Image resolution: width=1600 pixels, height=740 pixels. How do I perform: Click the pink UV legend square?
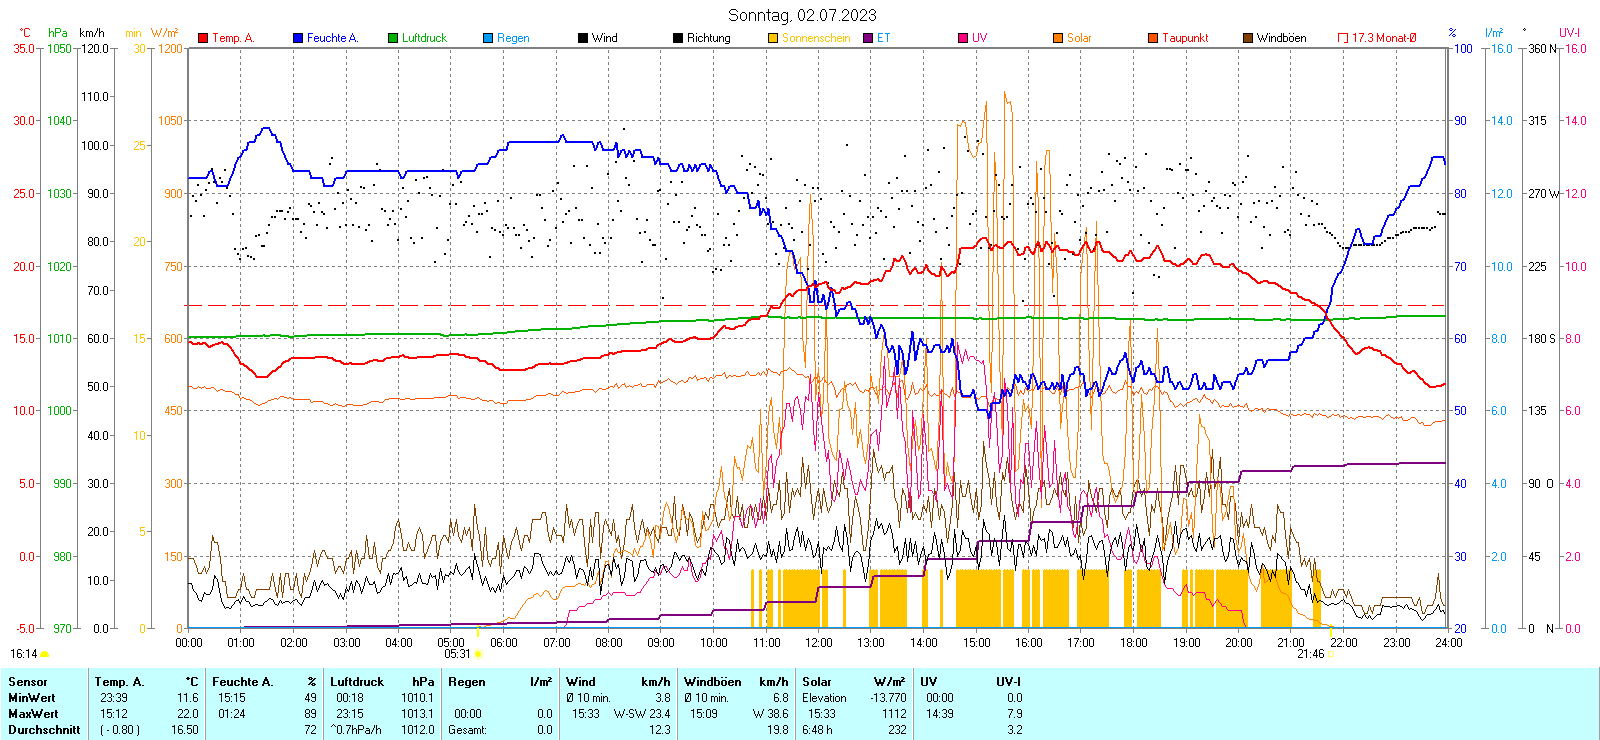963,38
